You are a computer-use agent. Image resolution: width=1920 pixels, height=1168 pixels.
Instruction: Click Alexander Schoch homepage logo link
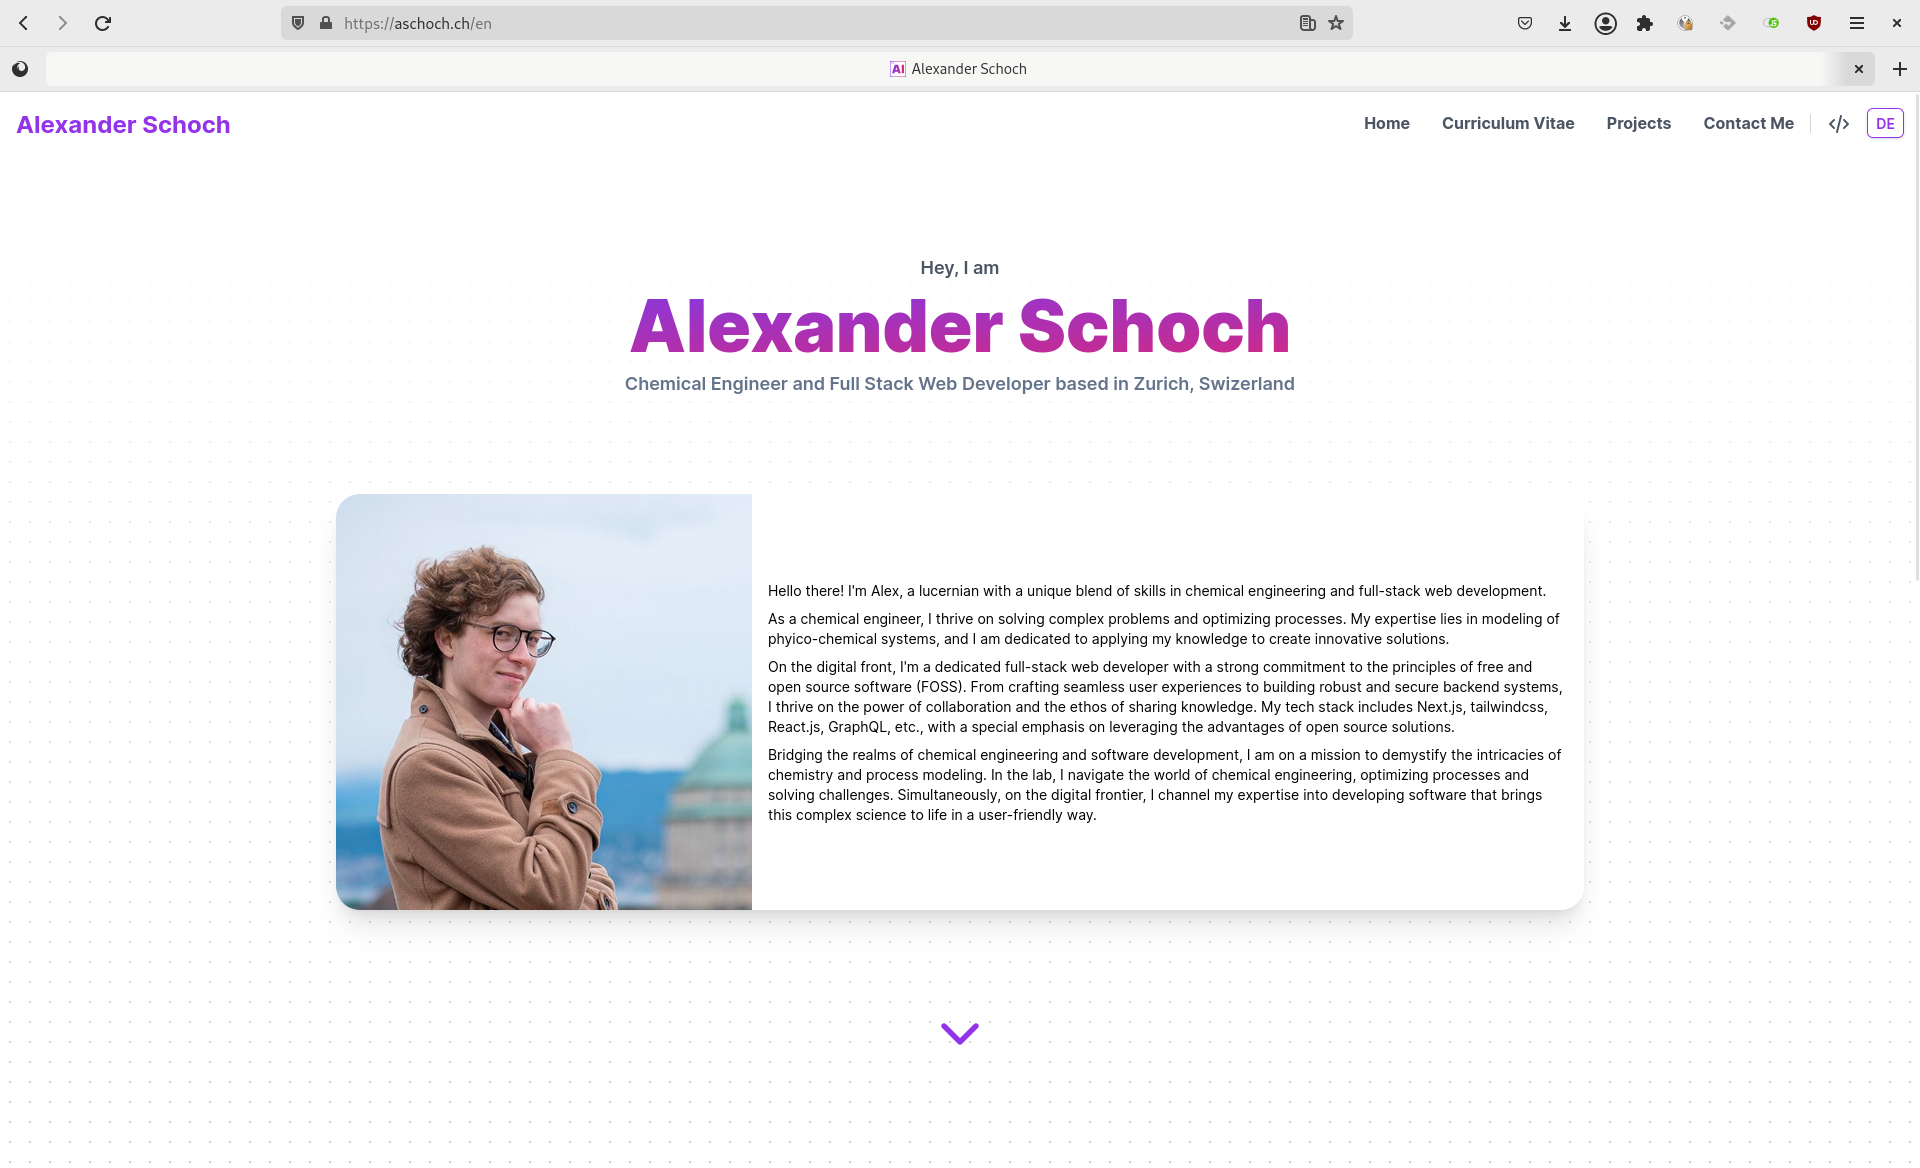point(122,123)
